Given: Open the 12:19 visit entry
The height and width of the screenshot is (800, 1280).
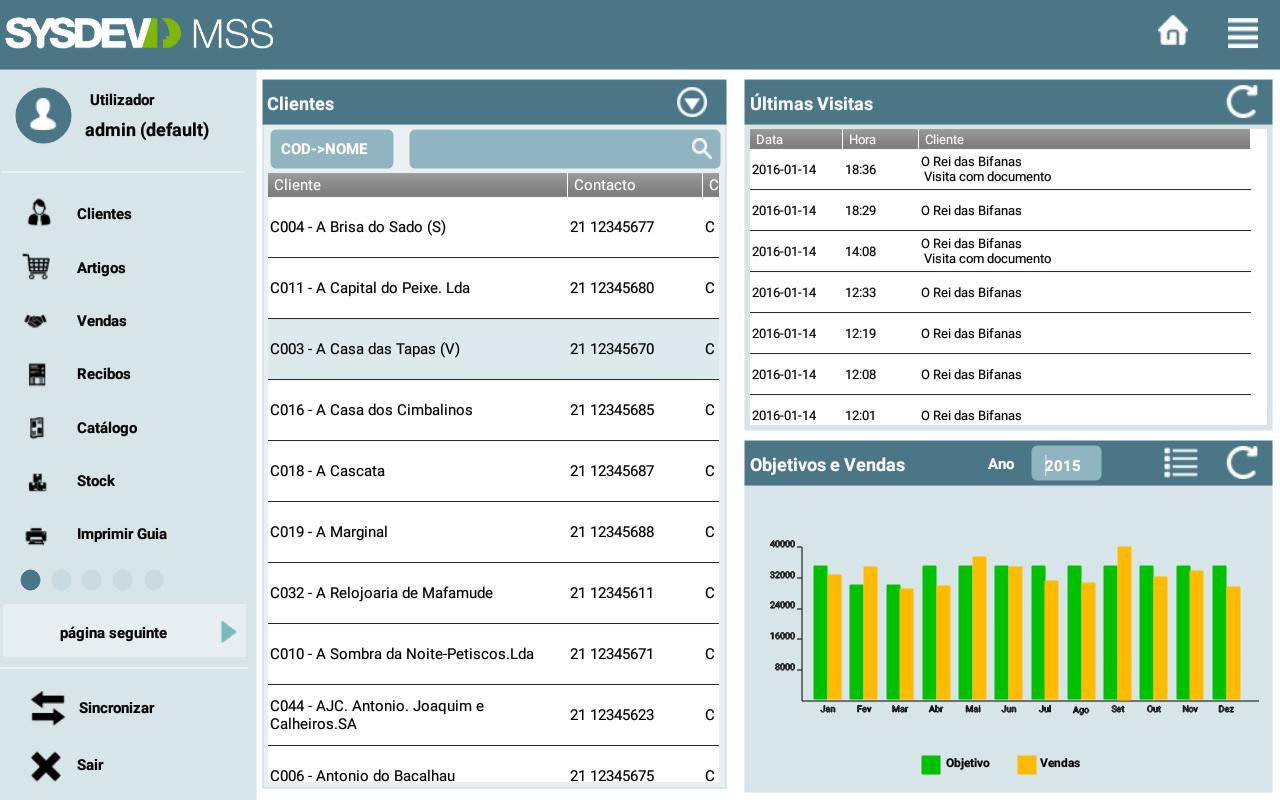Looking at the screenshot, I should tap(1000, 333).
